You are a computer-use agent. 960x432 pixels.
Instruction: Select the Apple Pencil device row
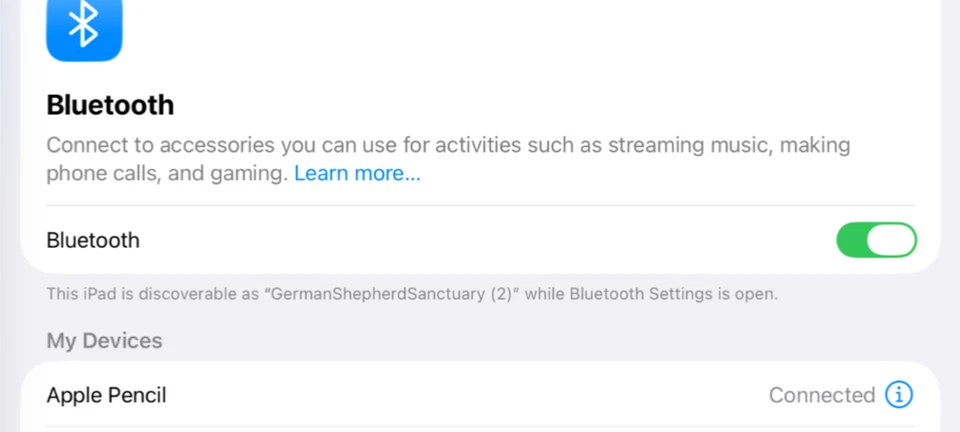(x=400, y=395)
